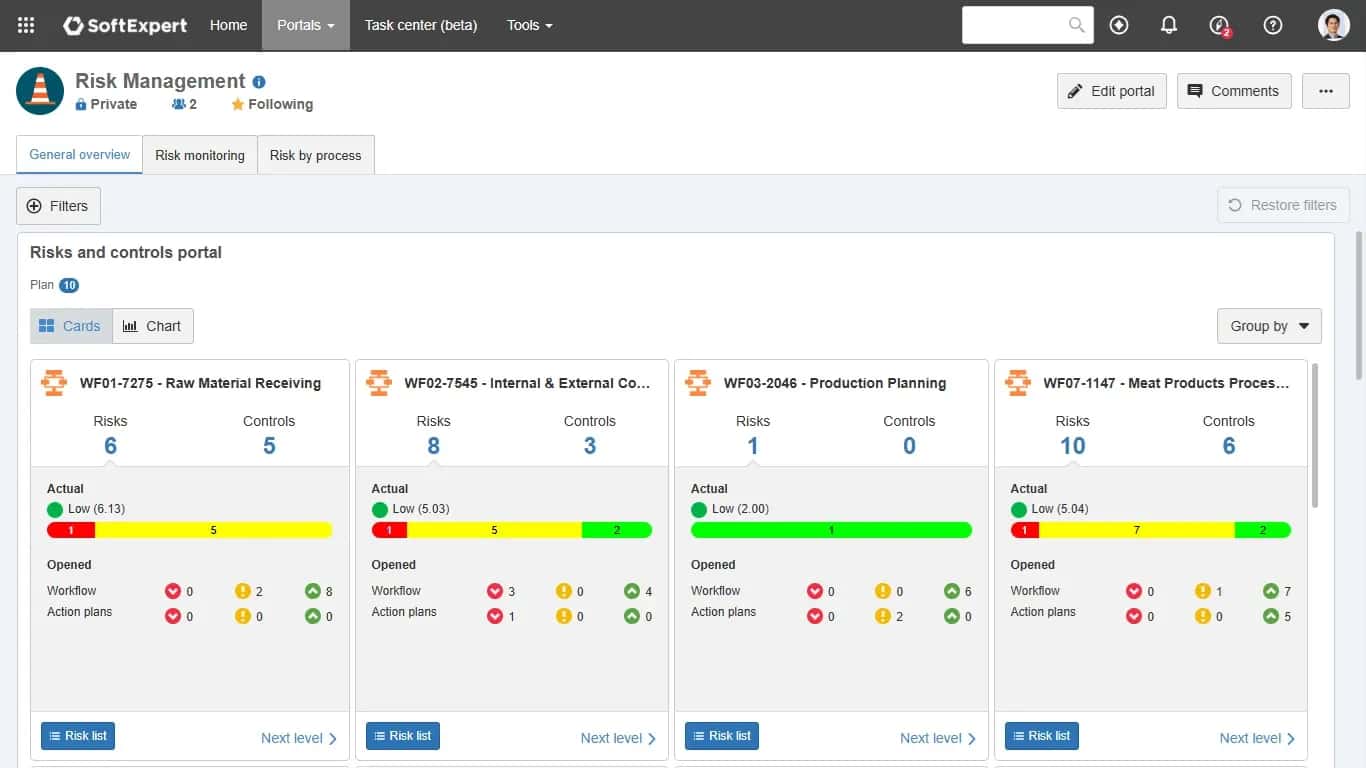The image size is (1366, 768).
Task: Open the Tools dropdown menu
Action: (x=529, y=25)
